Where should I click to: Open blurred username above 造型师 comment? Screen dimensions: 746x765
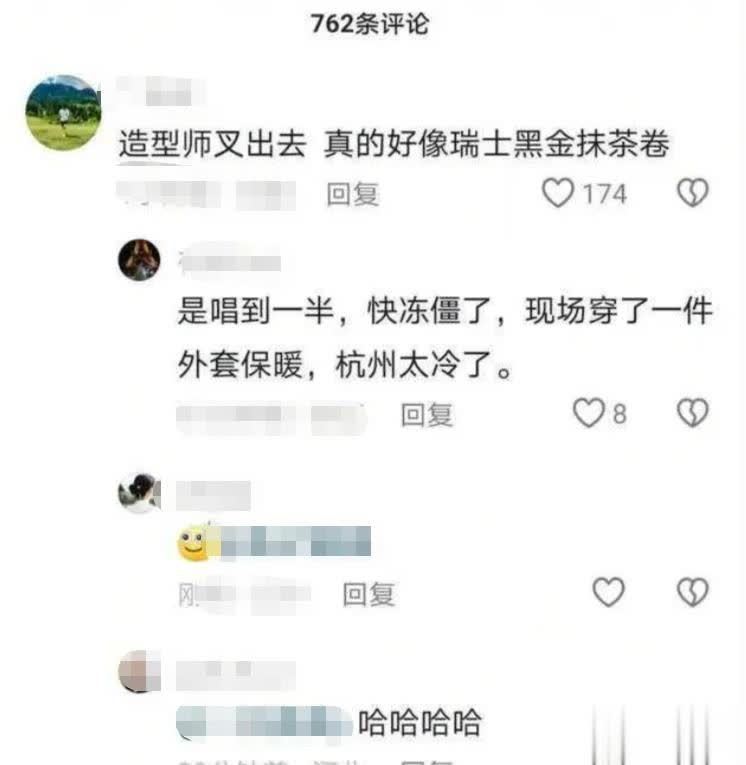coord(161,91)
